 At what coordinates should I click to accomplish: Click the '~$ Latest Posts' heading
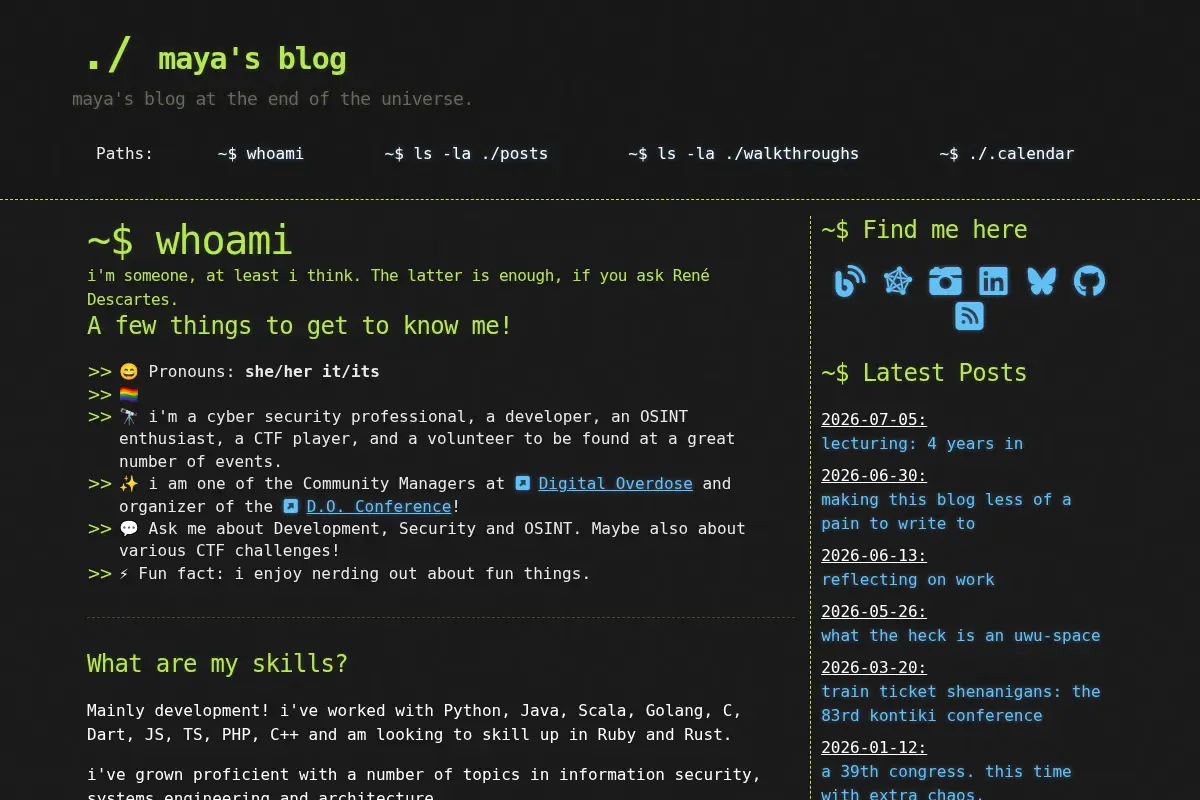click(x=924, y=372)
